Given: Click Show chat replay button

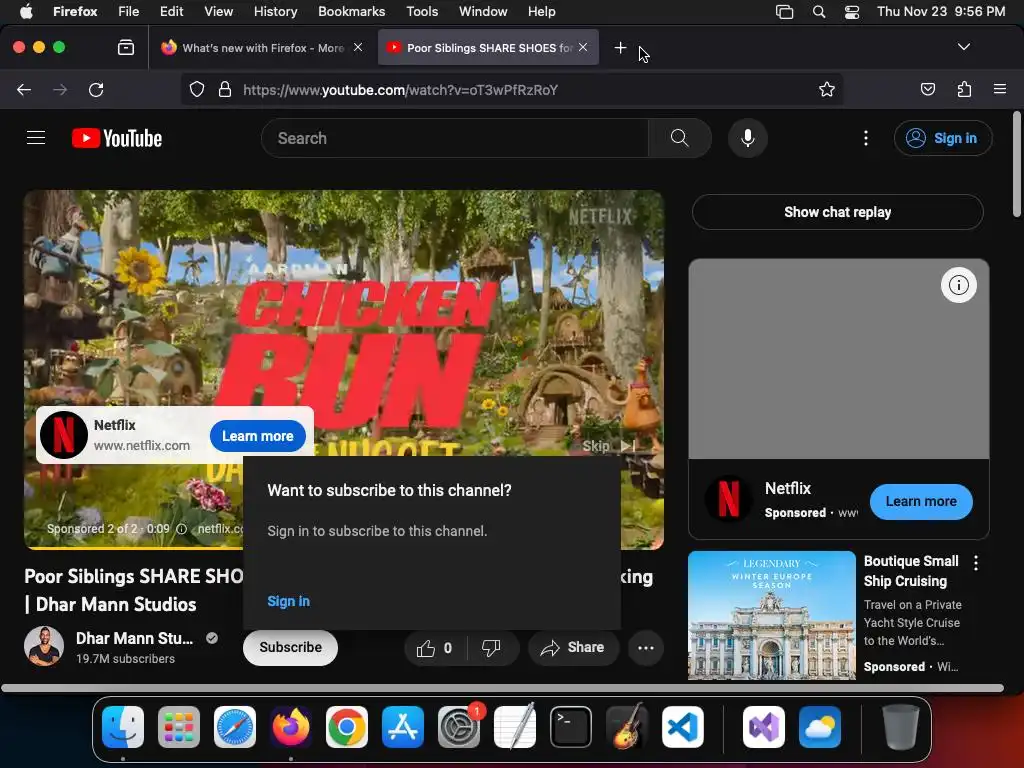Looking at the screenshot, I should (x=837, y=212).
